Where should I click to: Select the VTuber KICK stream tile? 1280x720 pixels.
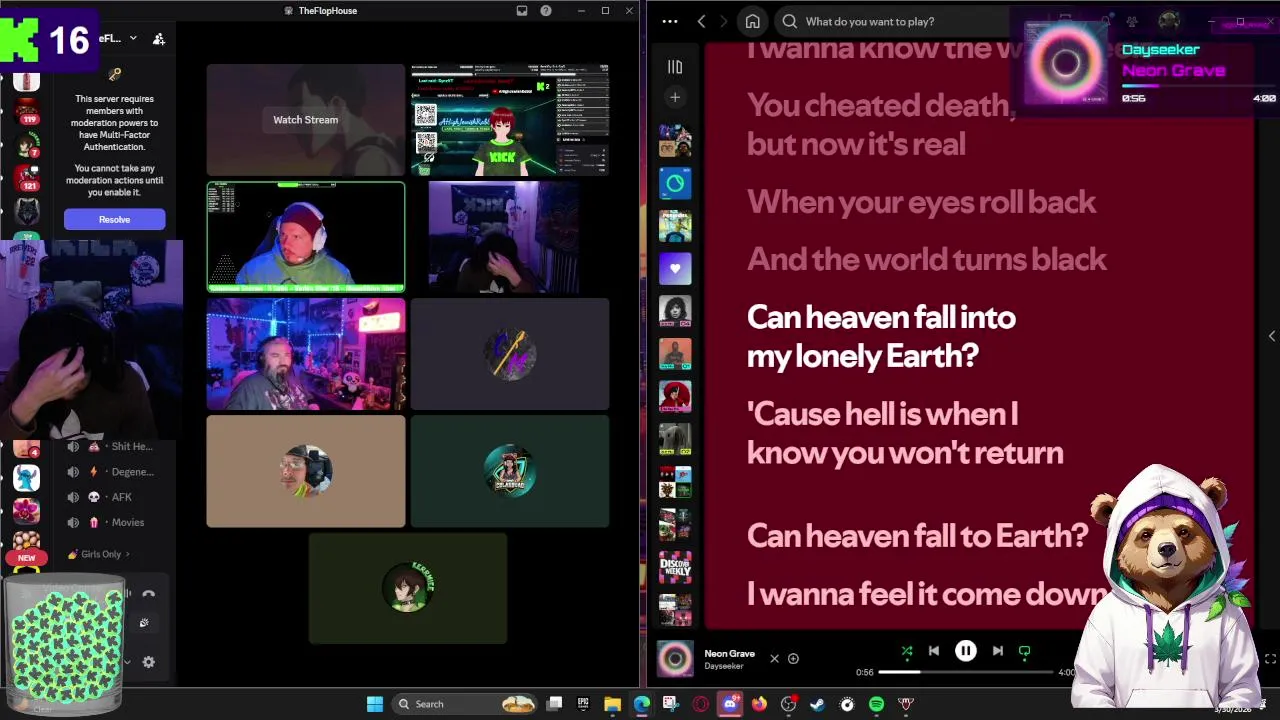tap(510, 120)
